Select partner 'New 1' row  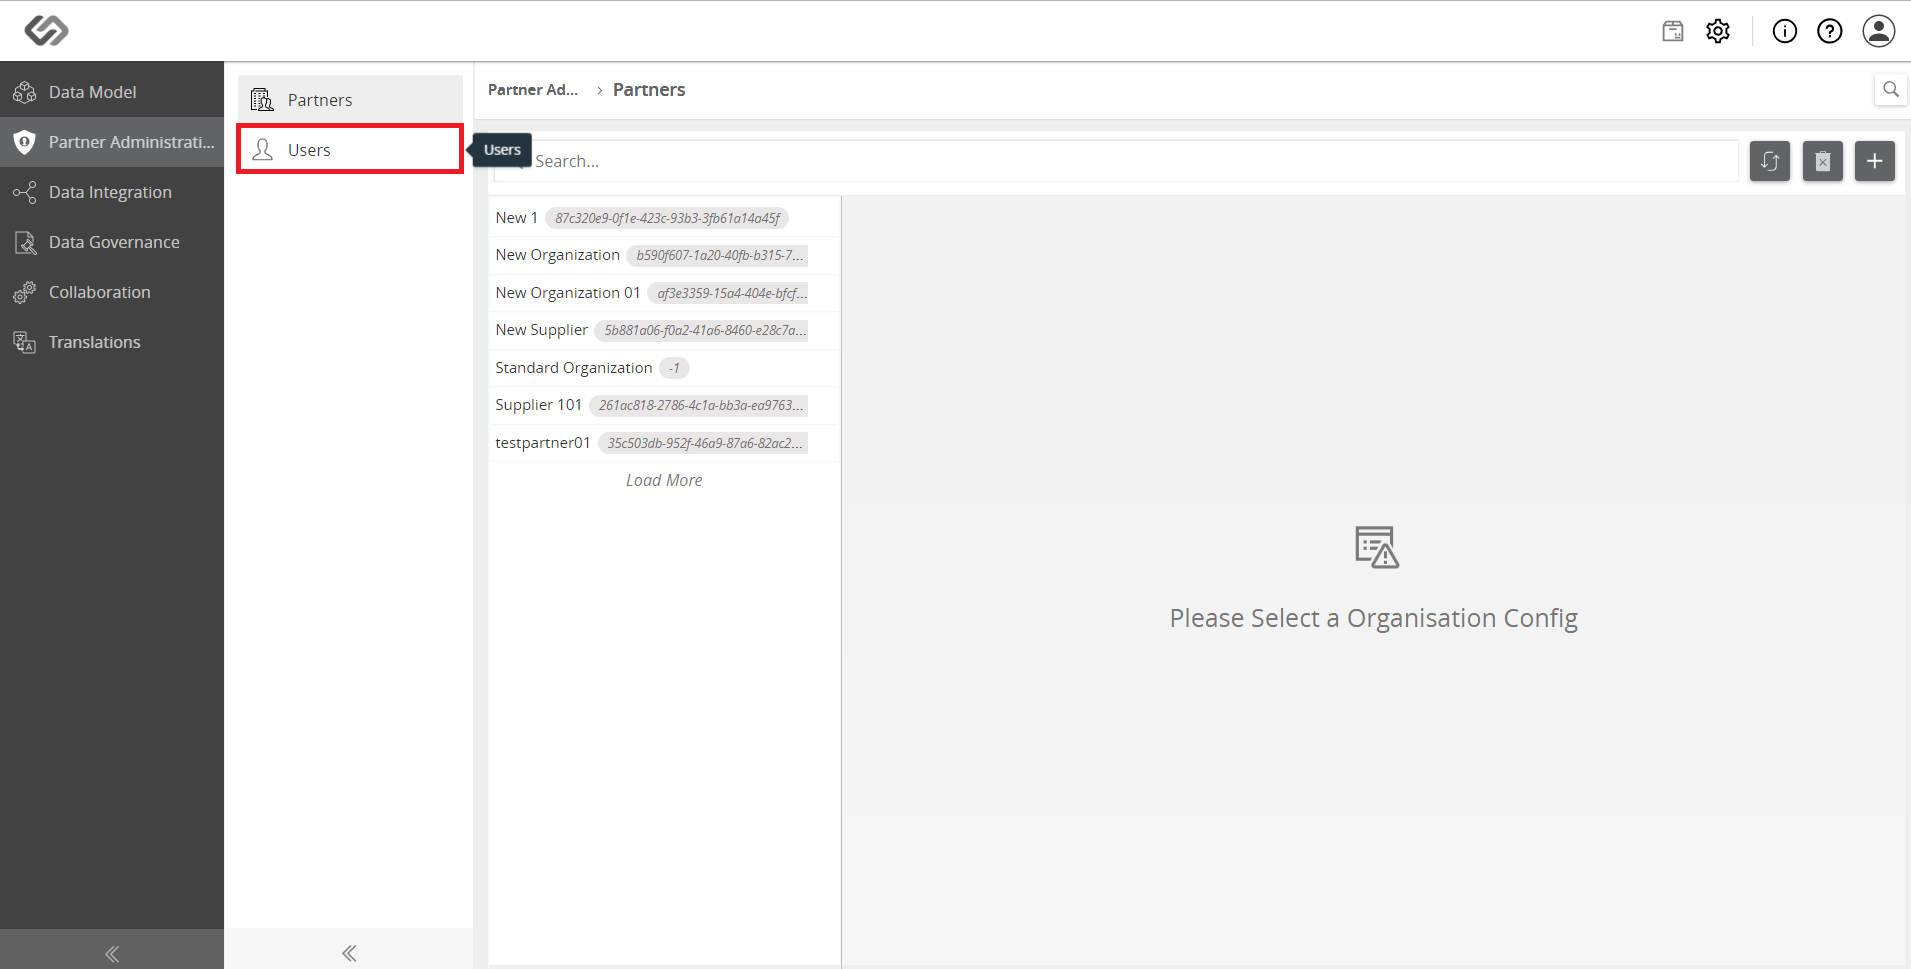tap(664, 218)
